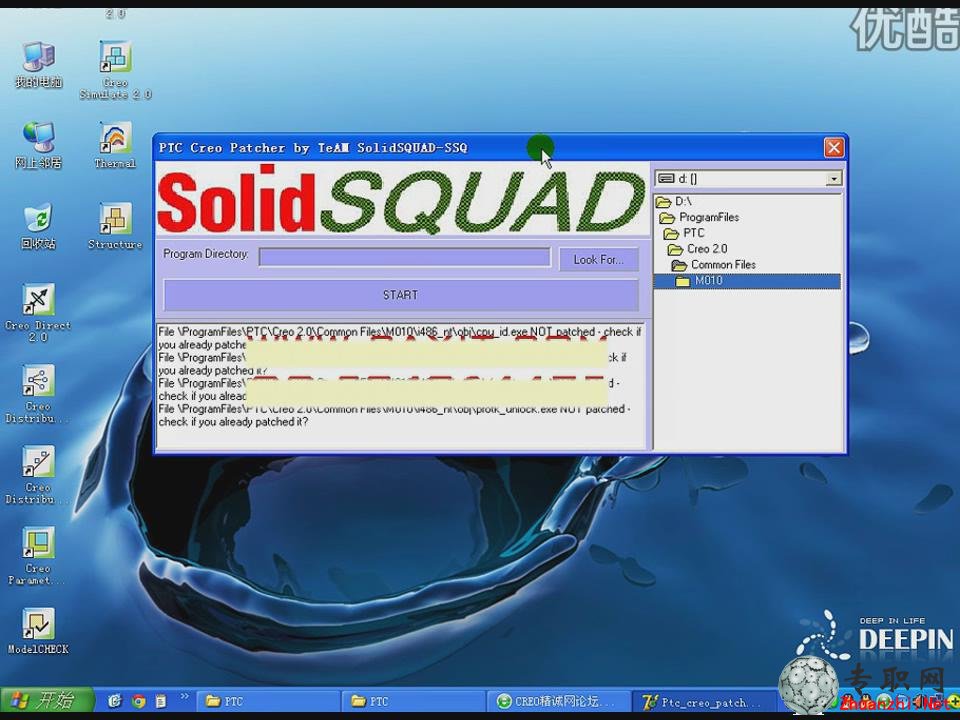The image size is (960, 720).
Task: Select the ProgramFiles folder in the tree
Action: (x=699, y=217)
